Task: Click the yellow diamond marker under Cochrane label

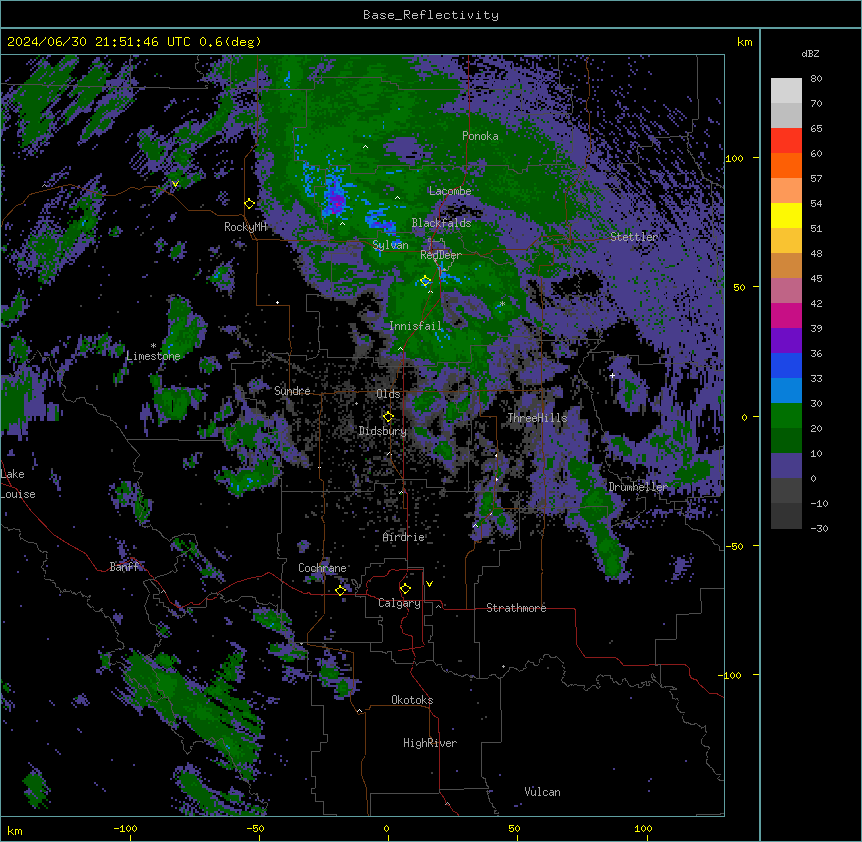Action: point(340,590)
